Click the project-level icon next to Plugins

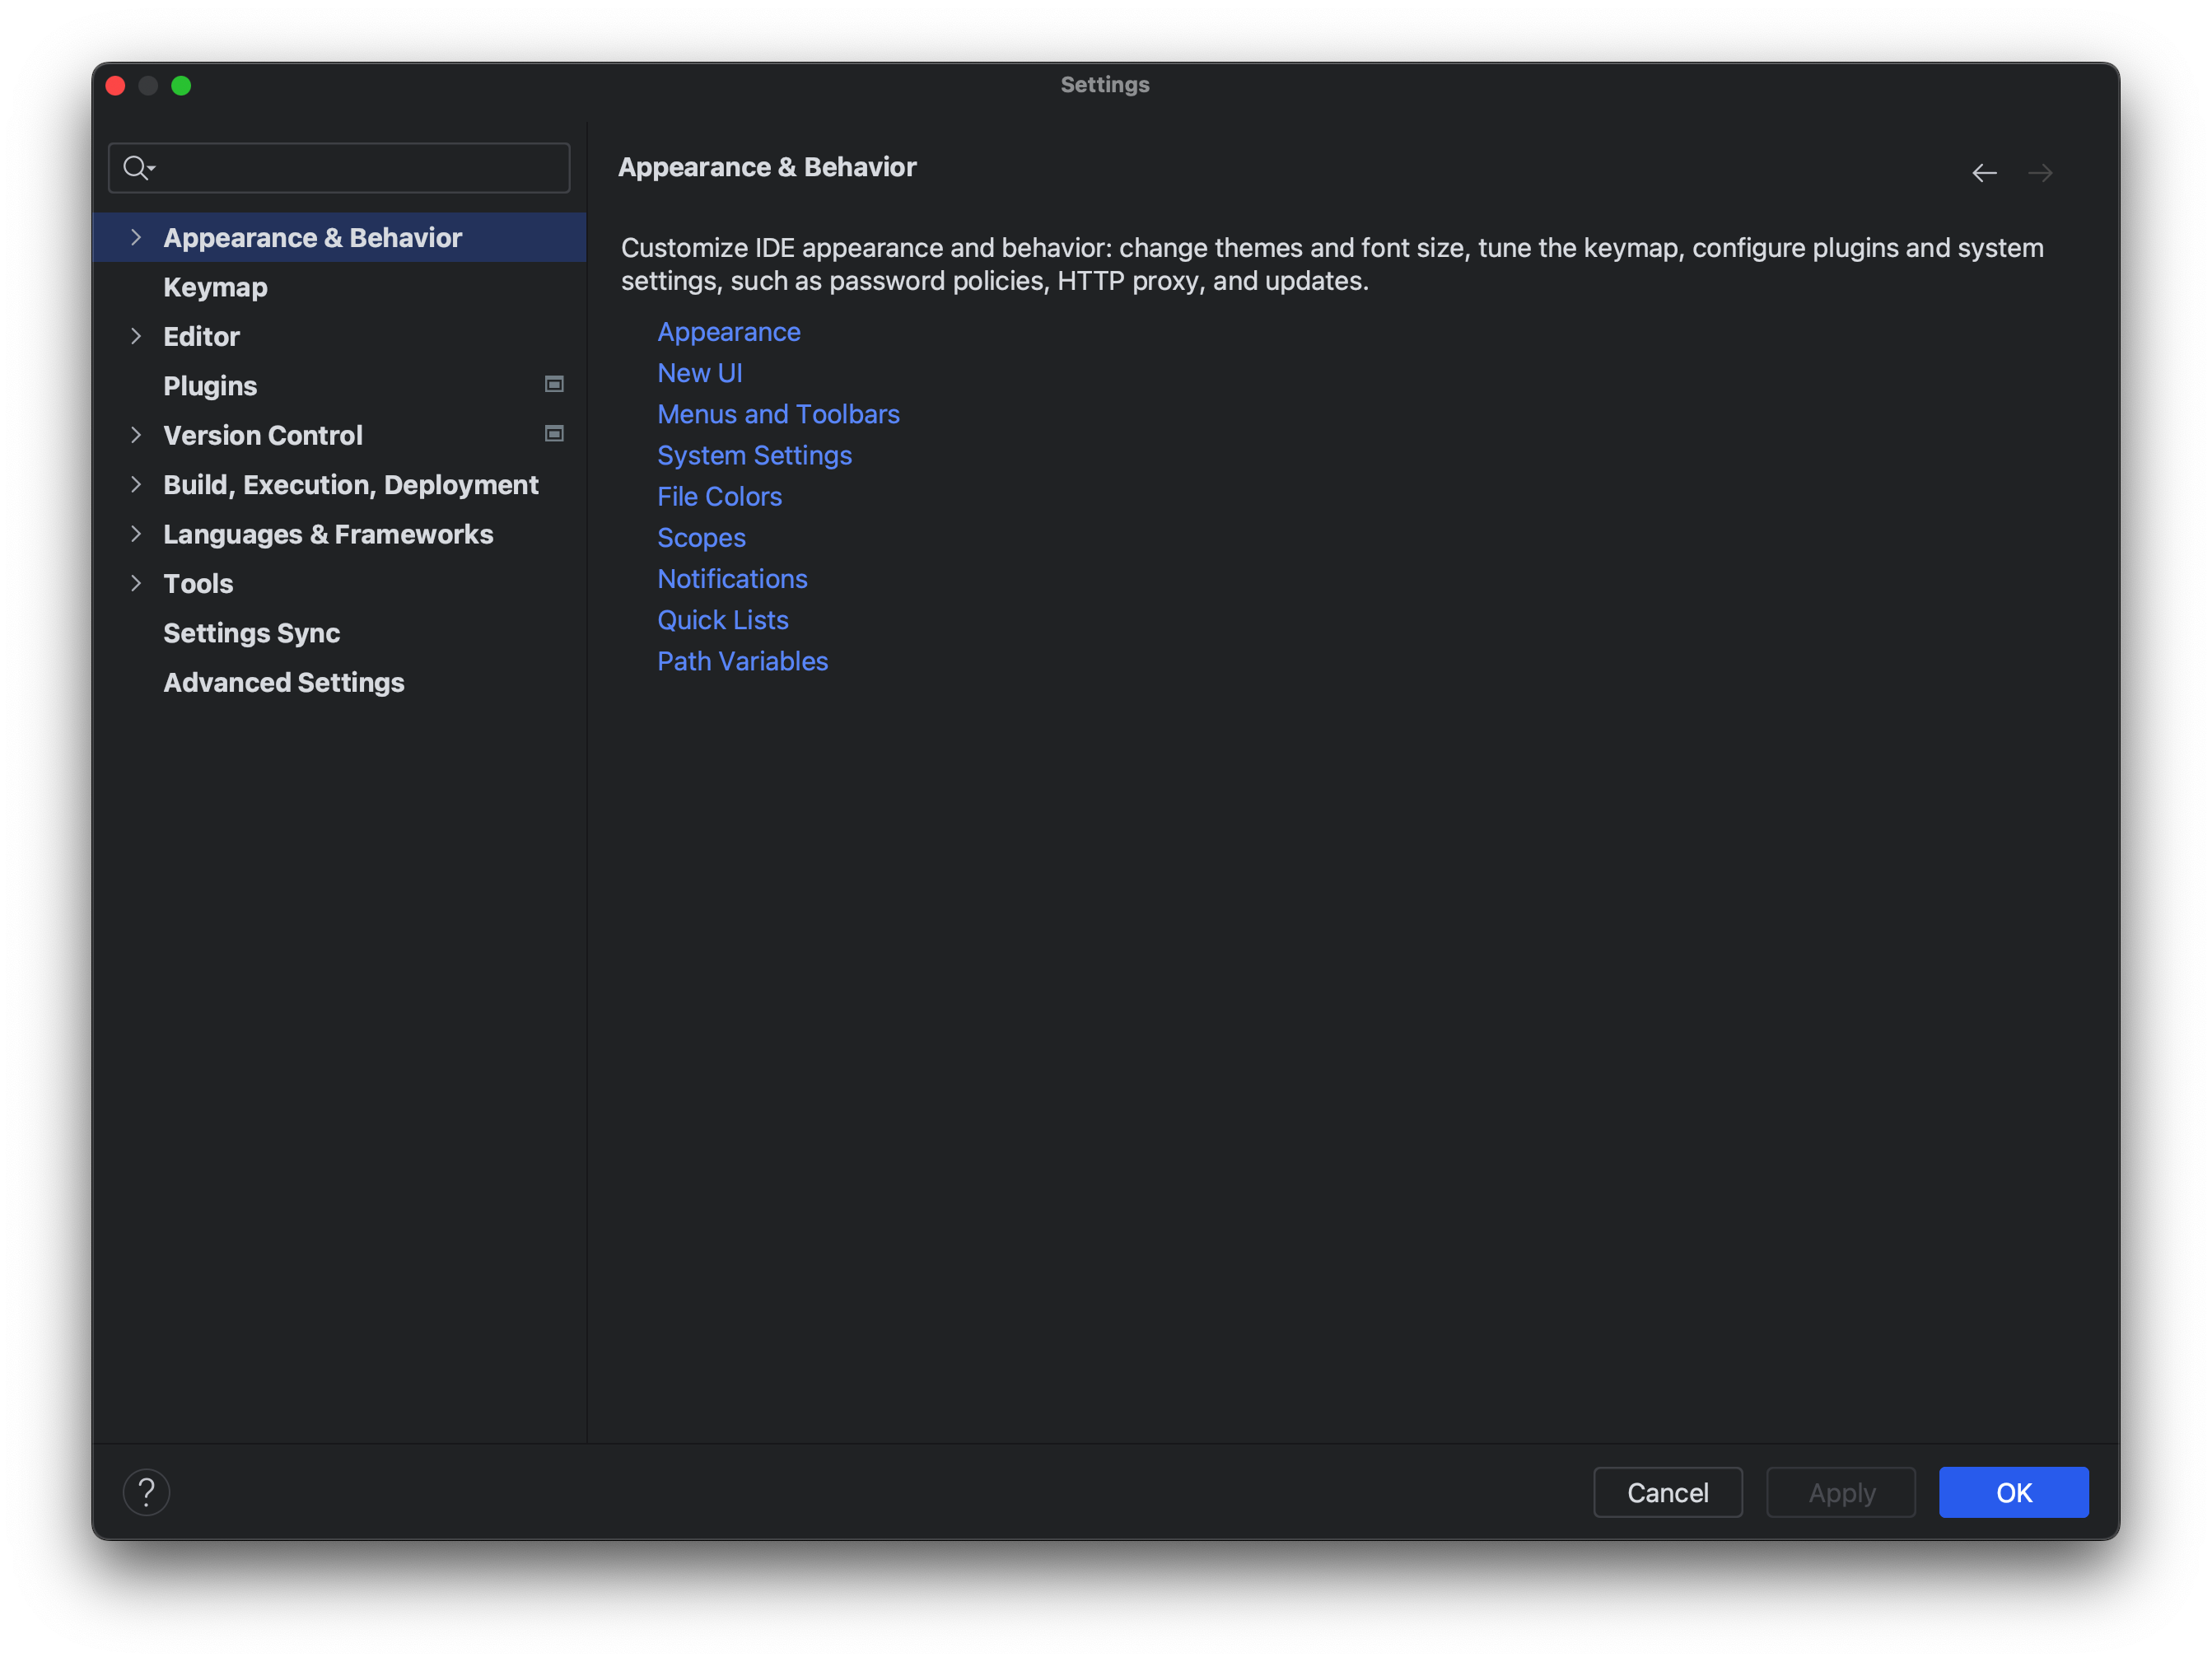pos(554,384)
